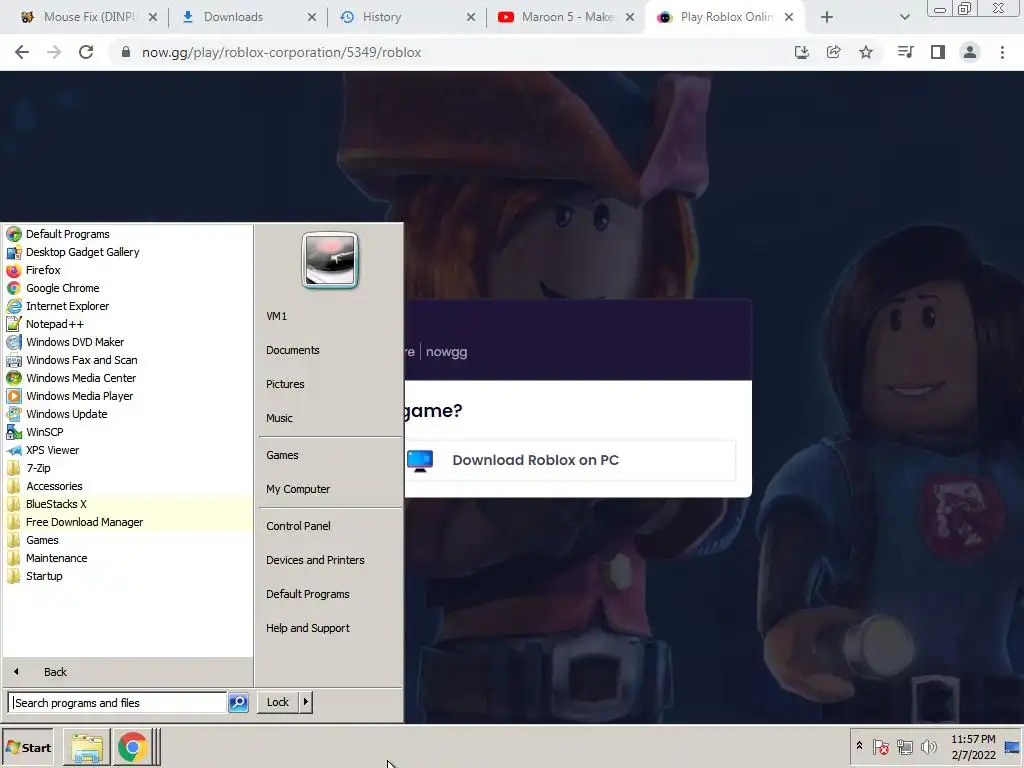Click the Action Center flag tray icon
The width and height of the screenshot is (1024, 768).
click(880, 746)
